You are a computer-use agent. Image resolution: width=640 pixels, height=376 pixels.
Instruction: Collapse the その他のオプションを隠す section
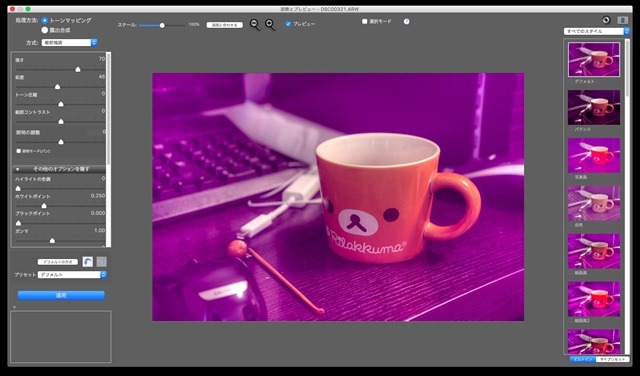tap(59, 169)
